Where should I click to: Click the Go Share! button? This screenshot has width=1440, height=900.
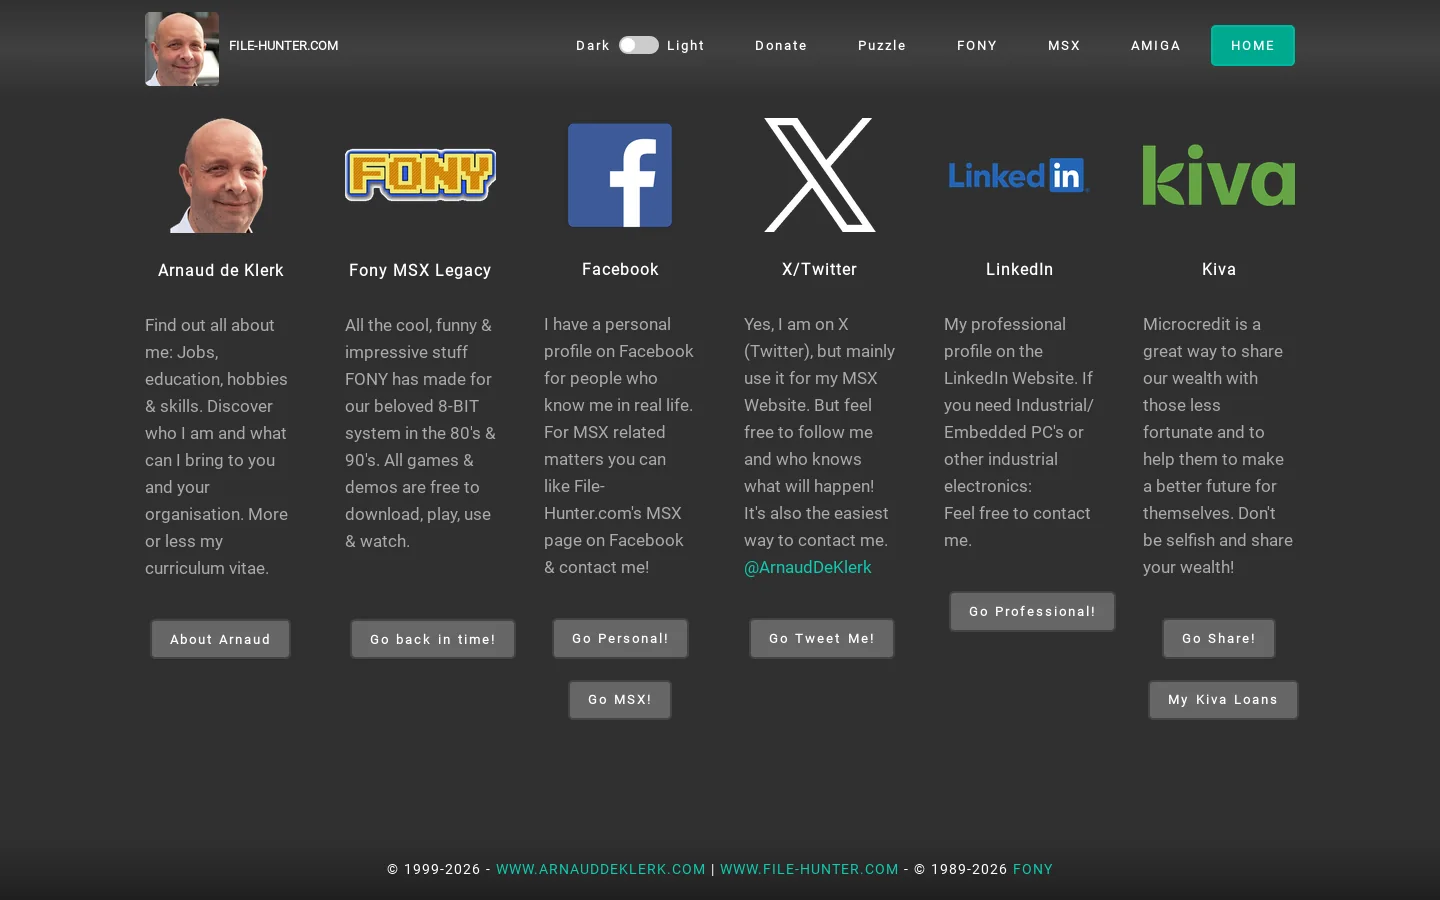[1219, 638]
